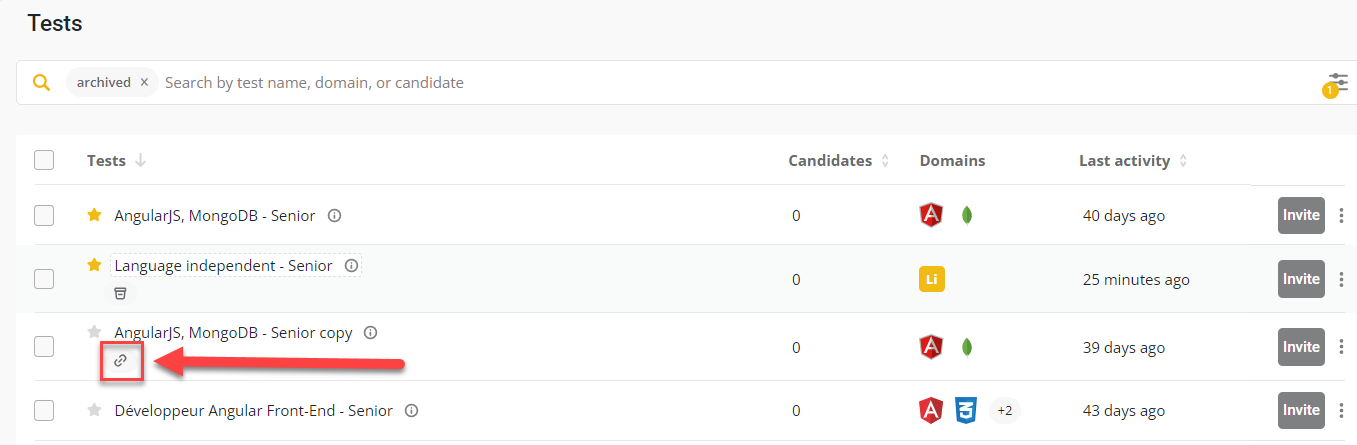This screenshot has width=1357, height=445.
Task: Unstar the AngularJS, MongoDB - Senior test
Action: pos(95,215)
